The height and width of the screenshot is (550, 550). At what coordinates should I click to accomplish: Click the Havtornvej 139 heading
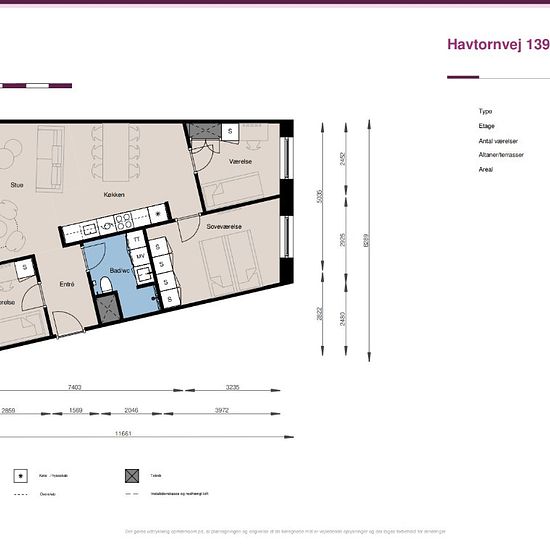[498, 44]
